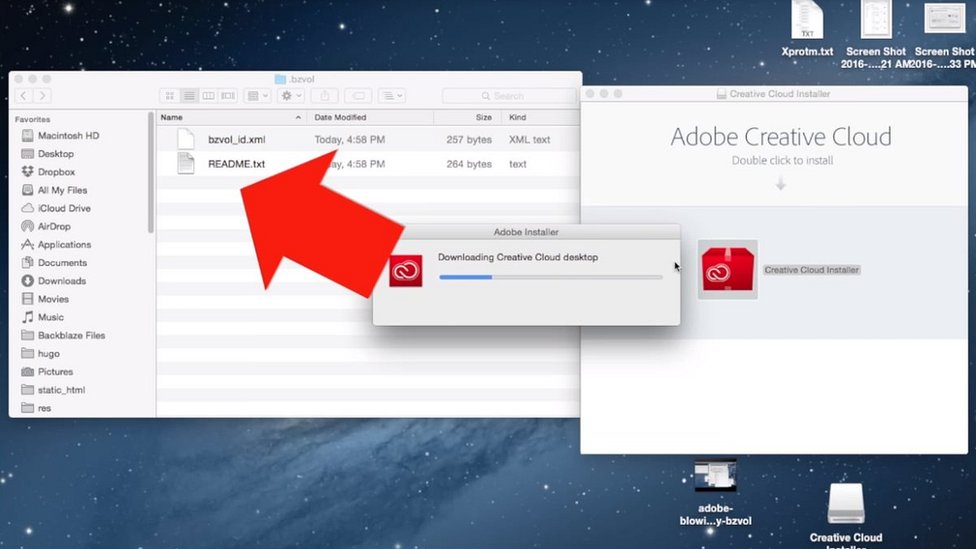
Task: Click the Creative Cloud Installer label
Action: tap(812, 270)
